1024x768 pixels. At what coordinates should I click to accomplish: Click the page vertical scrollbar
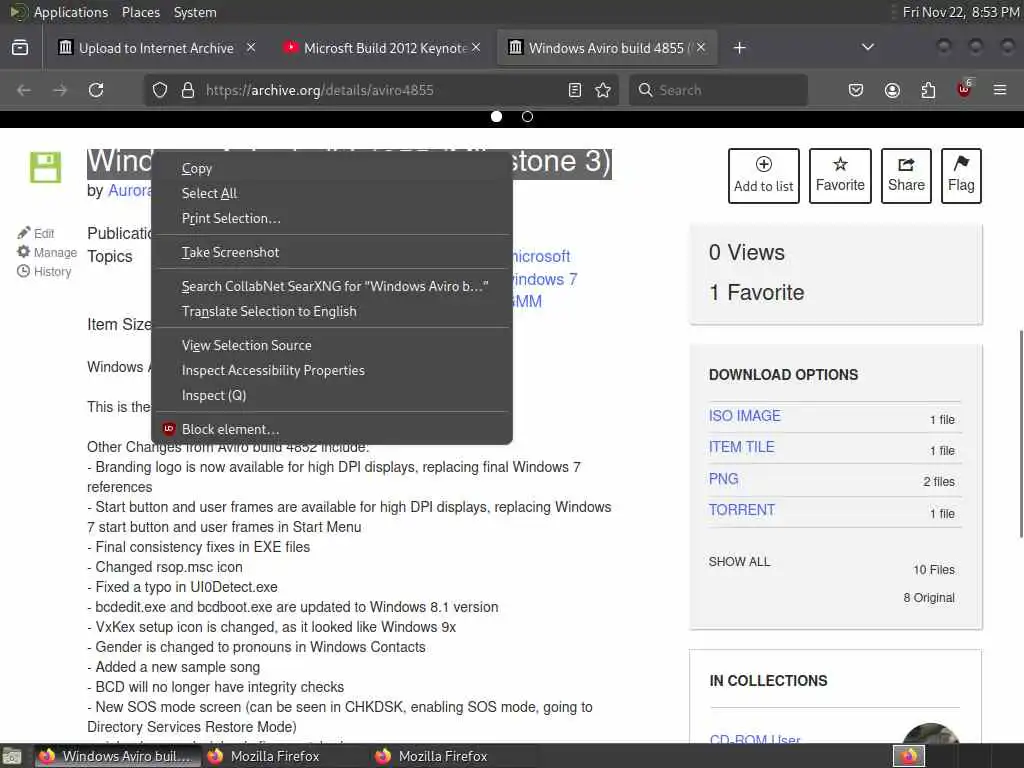pyautogui.click(x=1021, y=434)
